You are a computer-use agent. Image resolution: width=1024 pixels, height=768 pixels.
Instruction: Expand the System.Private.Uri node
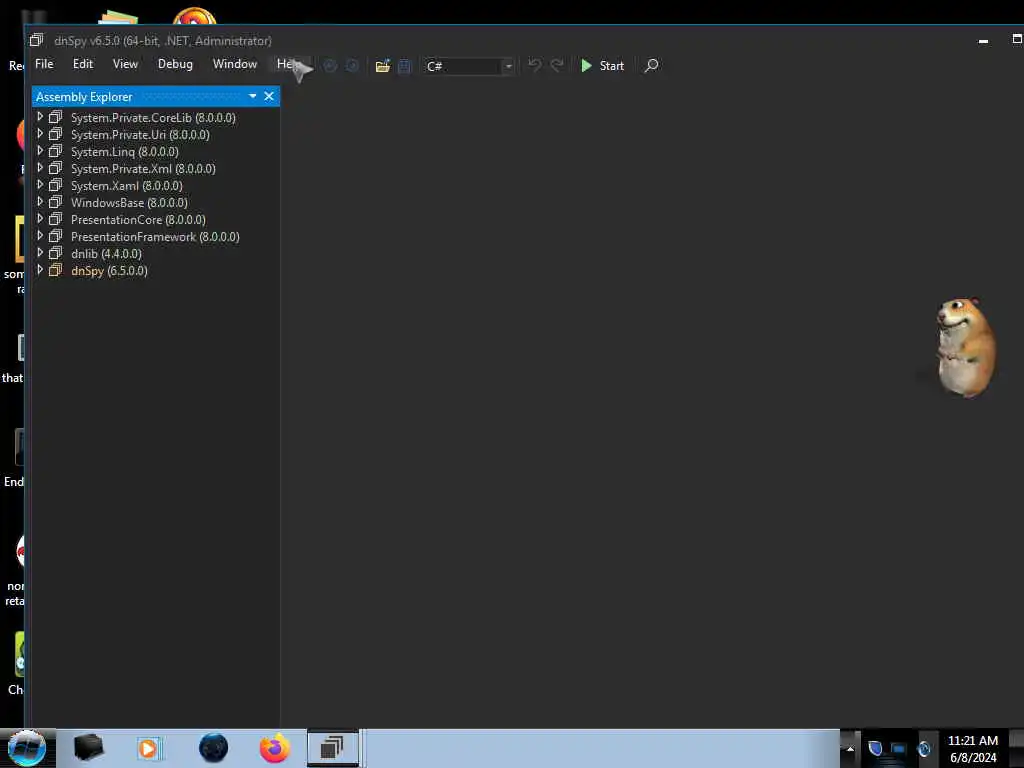pyautogui.click(x=40, y=134)
